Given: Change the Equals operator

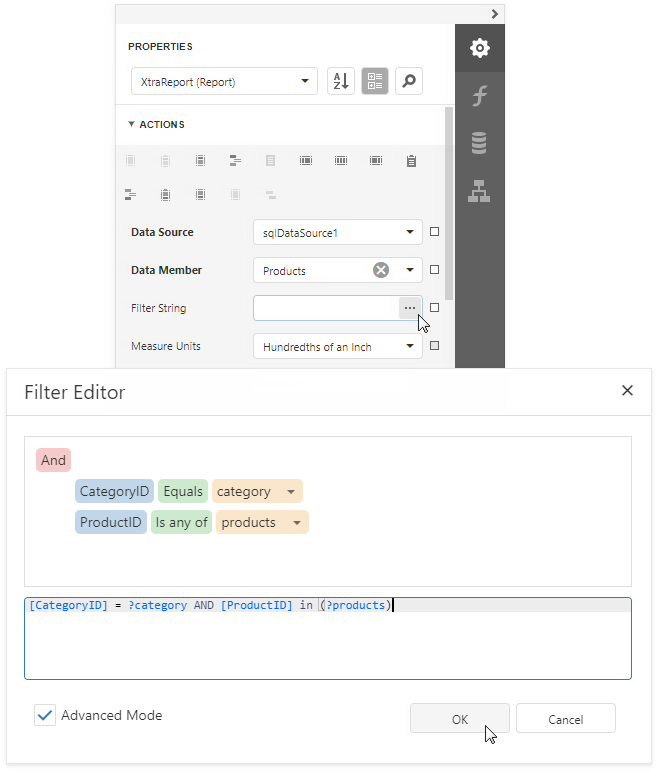Looking at the screenshot, I should 183,491.
